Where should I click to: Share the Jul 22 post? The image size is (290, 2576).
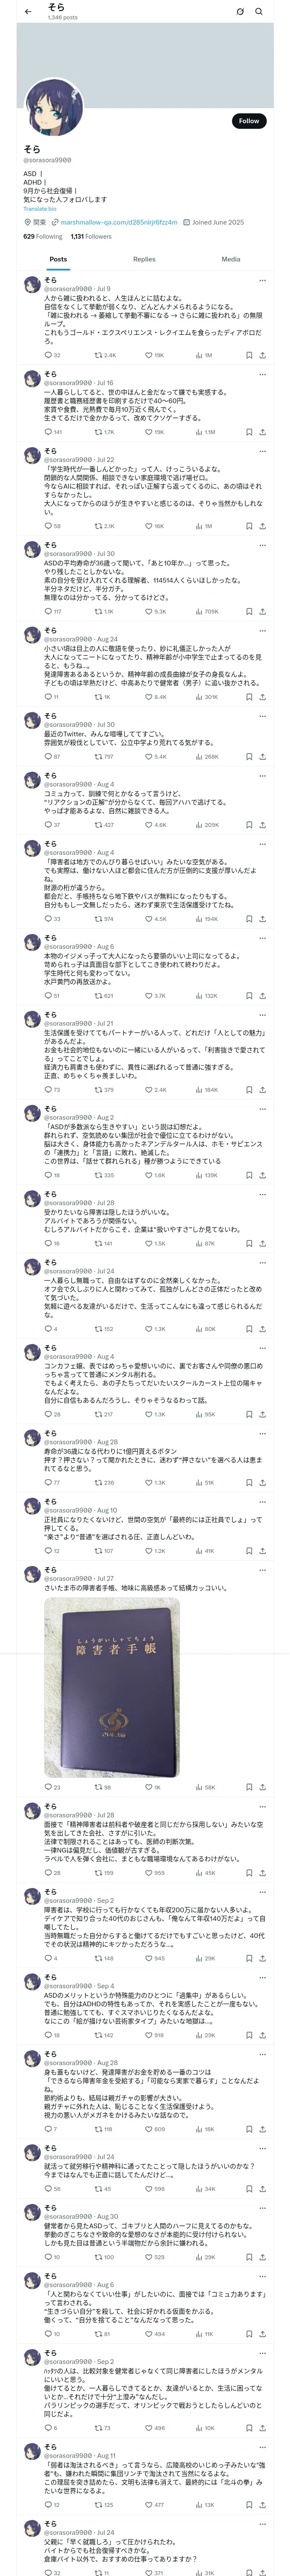tap(262, 526)
